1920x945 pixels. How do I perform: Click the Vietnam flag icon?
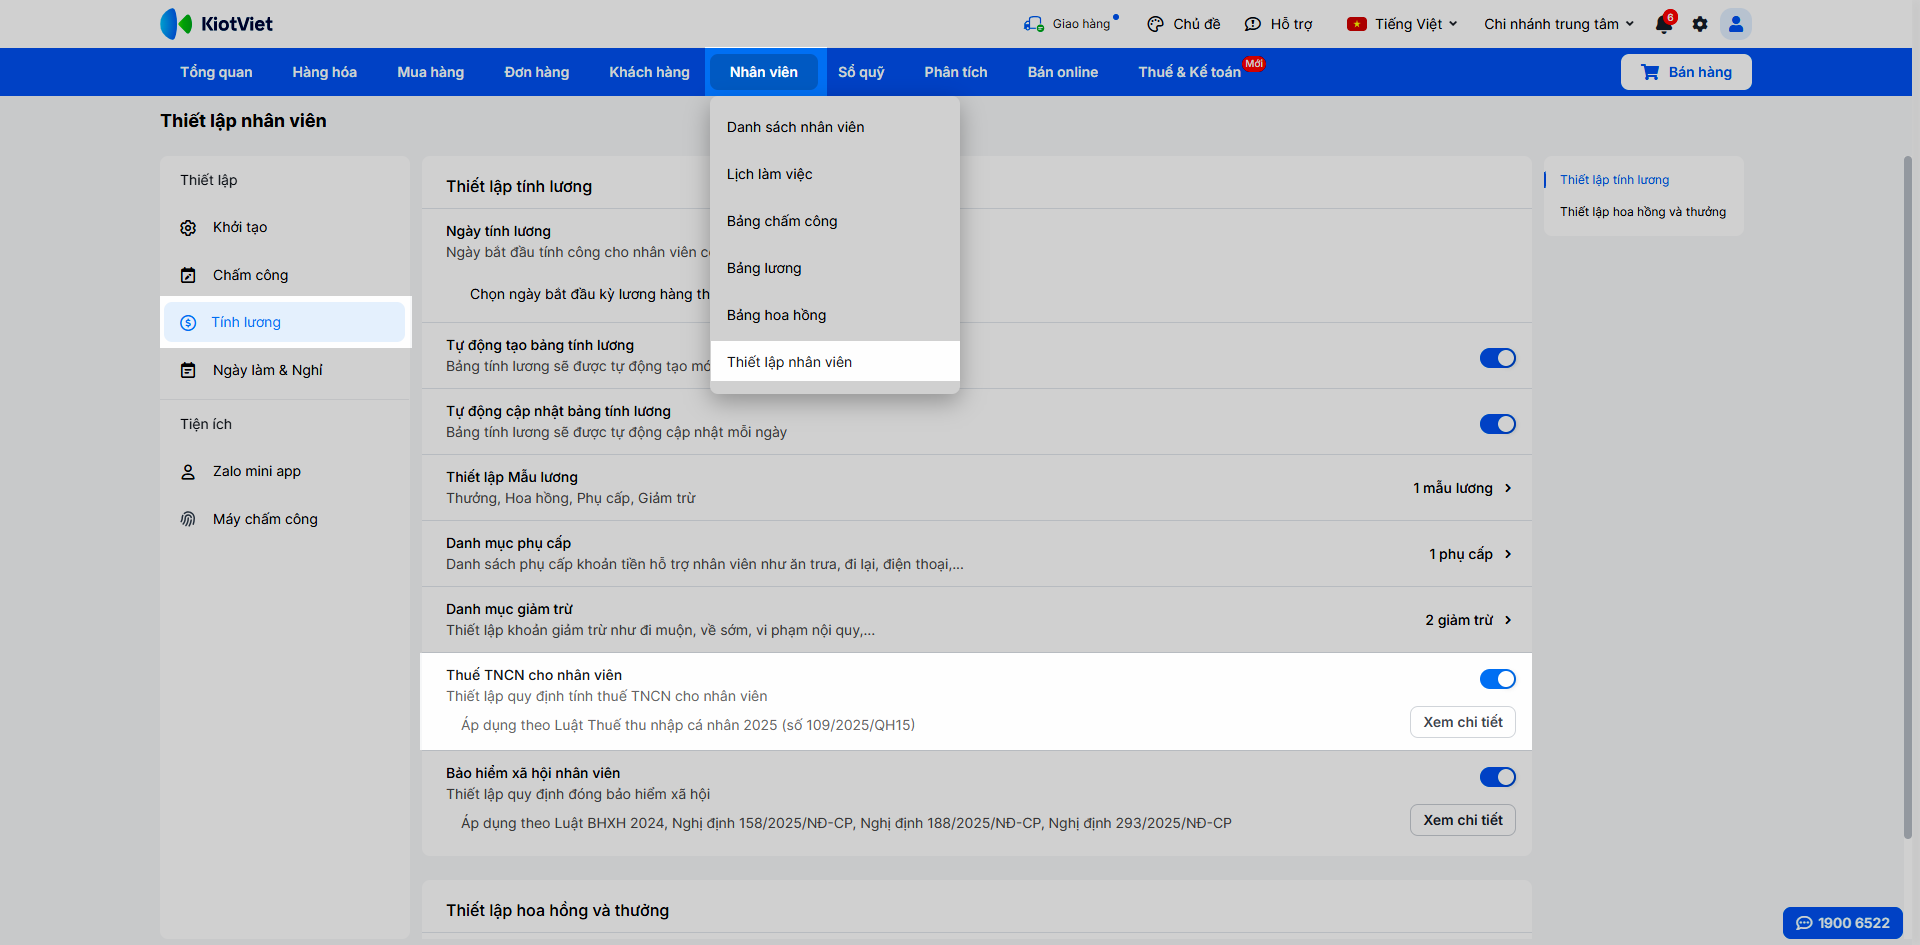pyautogui.click(x=1357, y=24)
